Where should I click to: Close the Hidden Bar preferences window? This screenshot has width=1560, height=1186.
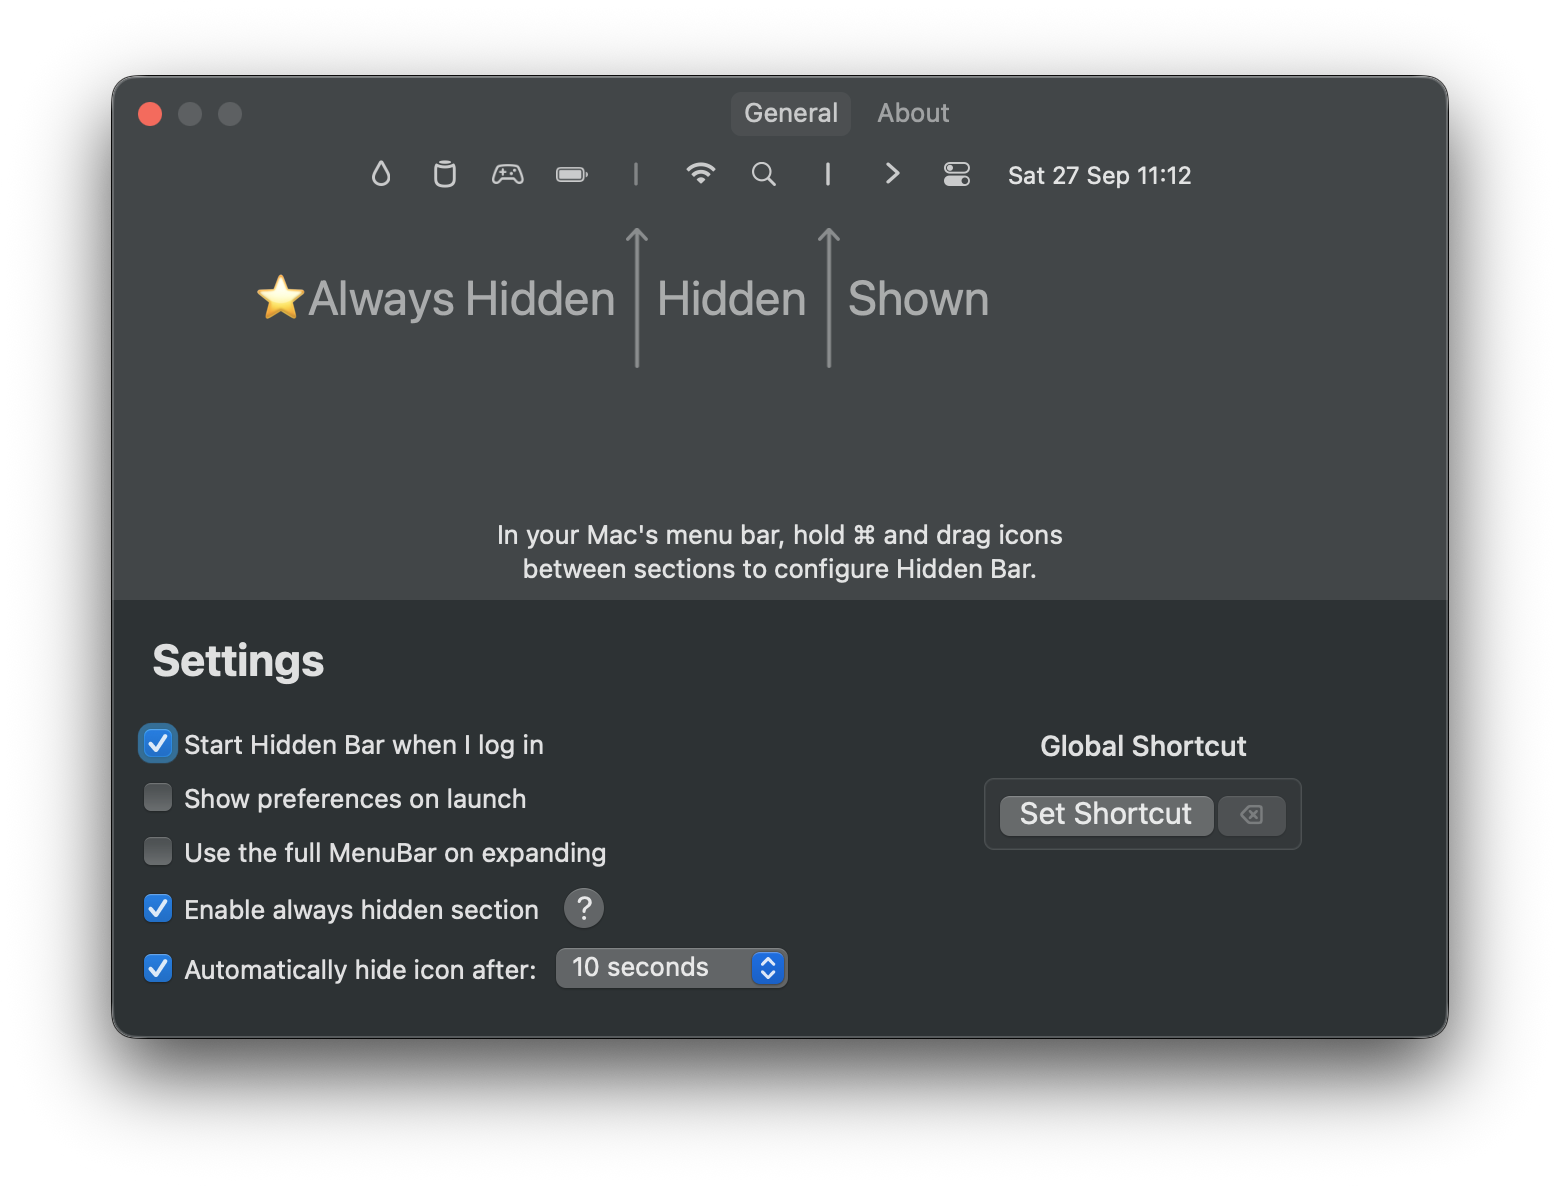click(150, 114)
